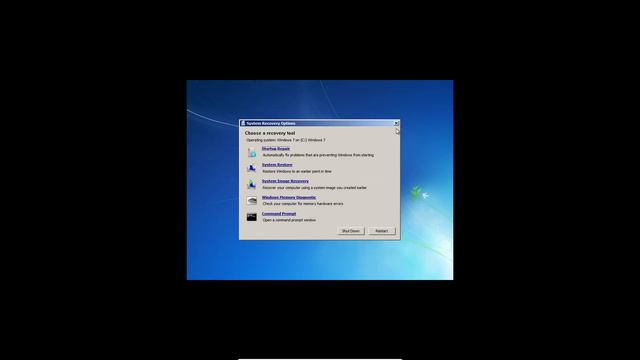
Task: Close the System Recovery Options dialog
Action: coord(396,123)
